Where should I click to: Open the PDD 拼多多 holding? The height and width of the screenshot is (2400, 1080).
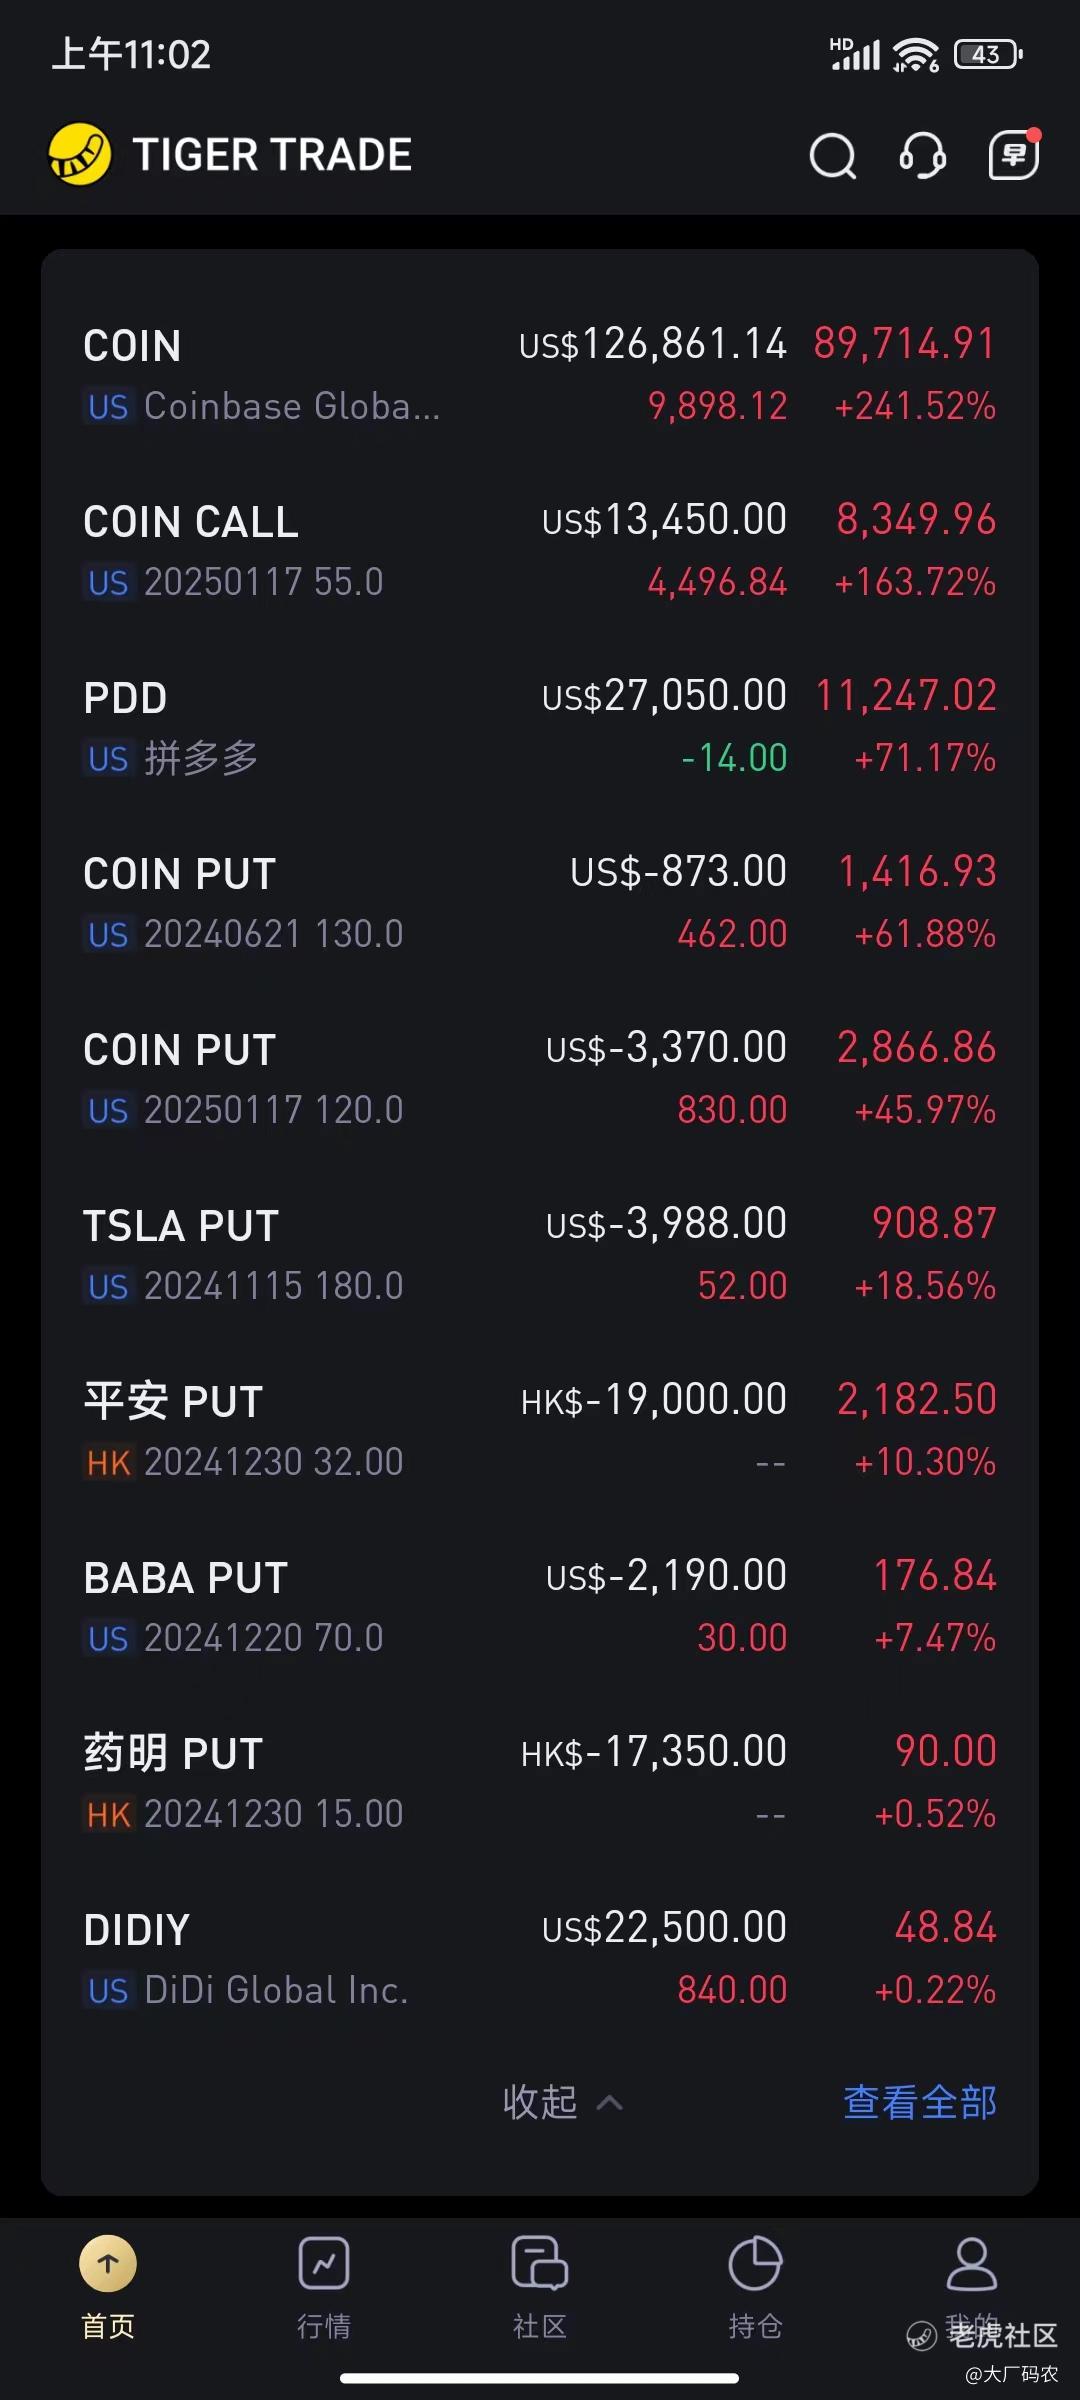(x=540, y=727)
